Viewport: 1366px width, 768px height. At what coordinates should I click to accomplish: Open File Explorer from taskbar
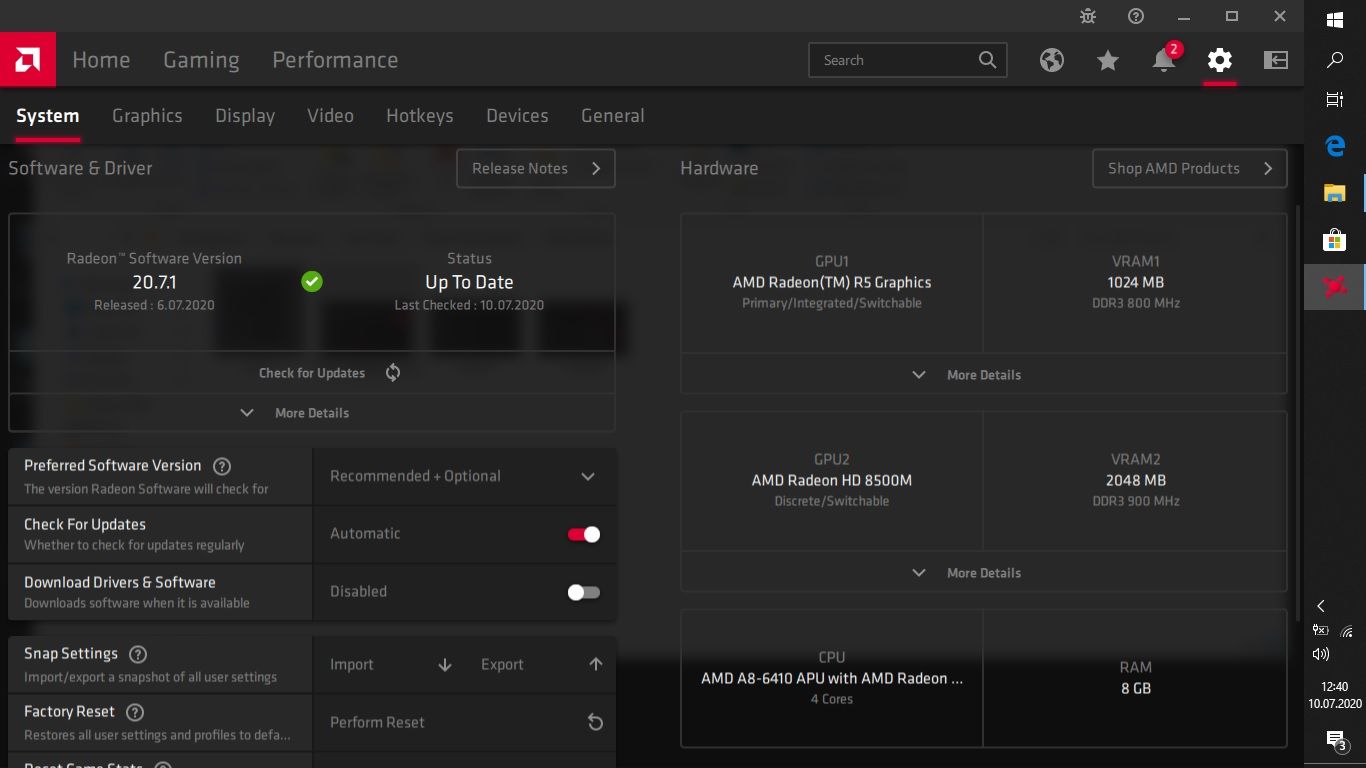1335,193
